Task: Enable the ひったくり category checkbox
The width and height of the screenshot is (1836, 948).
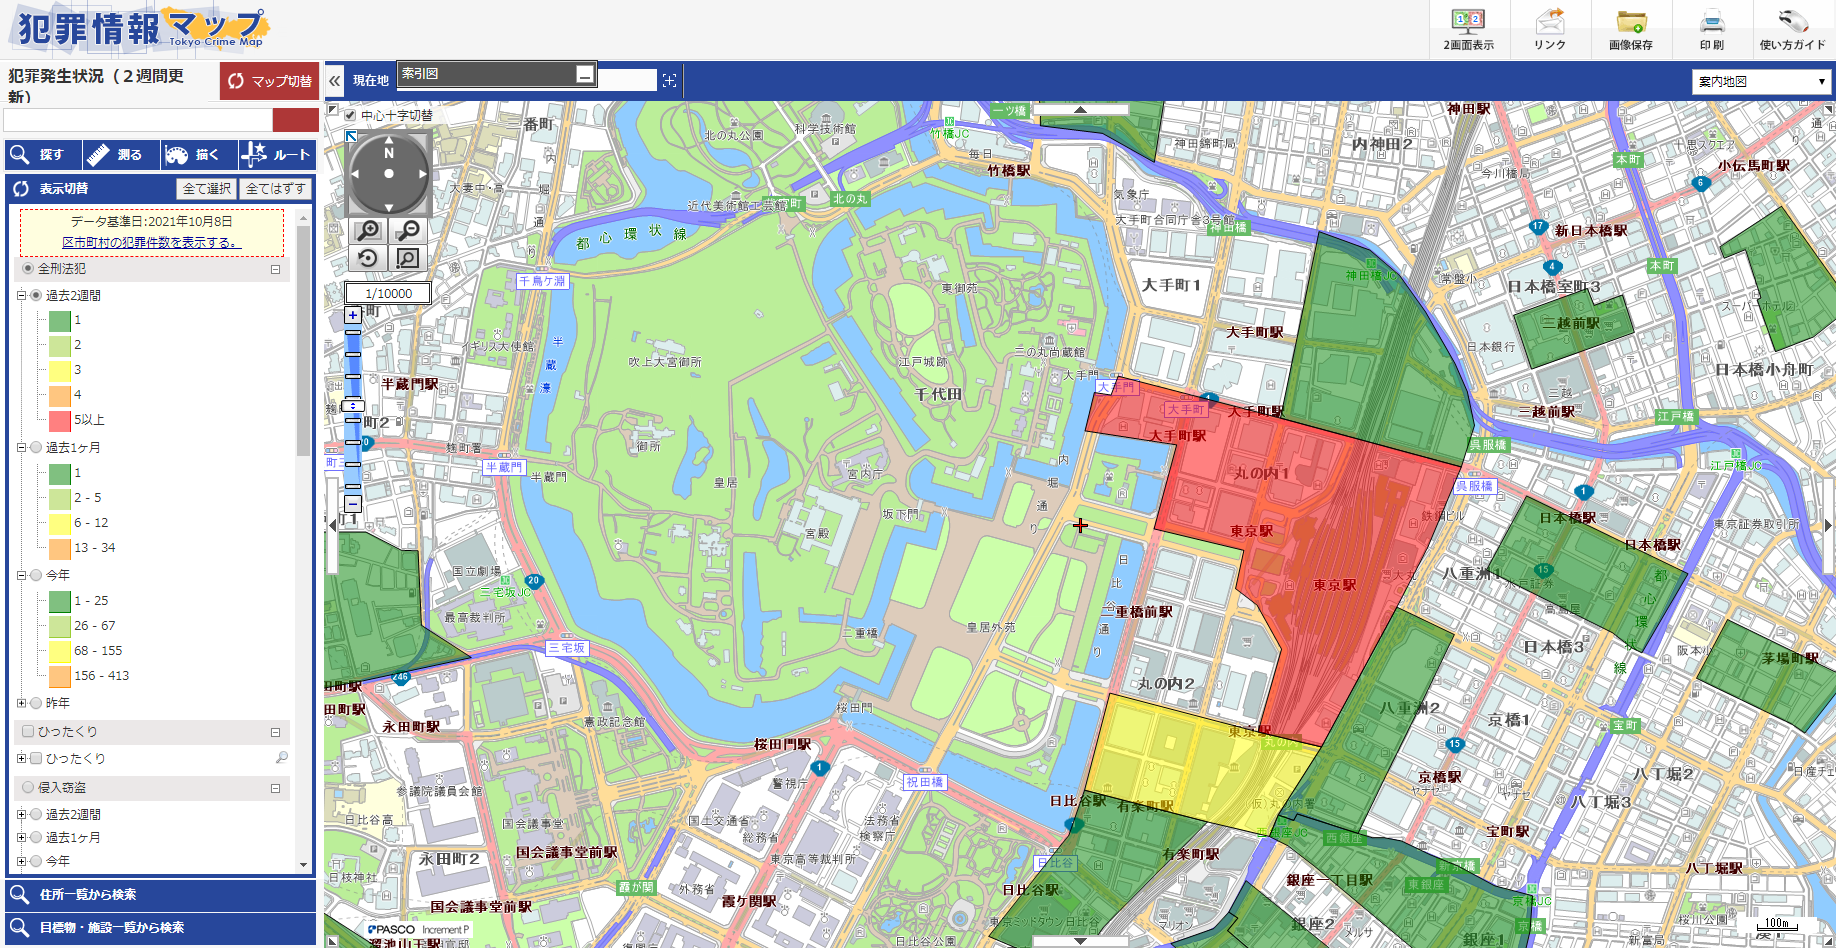Action: coord(28,731)
